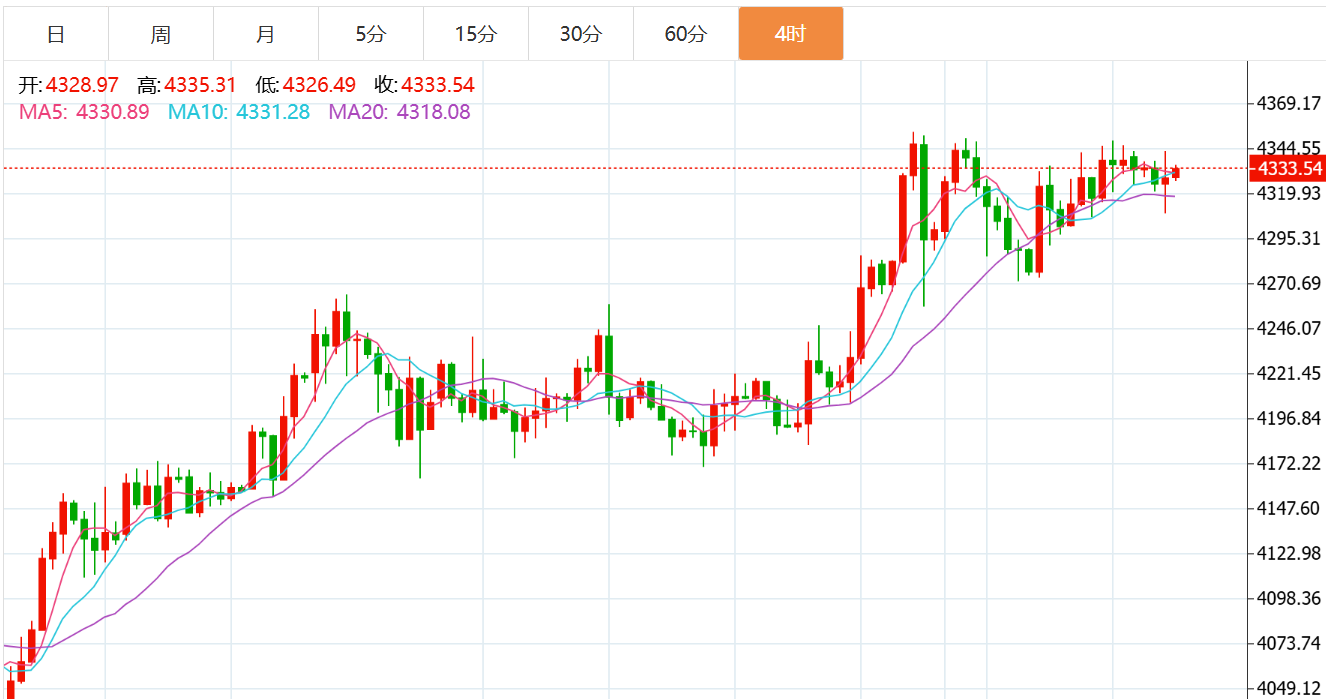Screen dimensions: 1326x699
Task: Open the 月 monthly chart tab
Action: coord(265,35)
